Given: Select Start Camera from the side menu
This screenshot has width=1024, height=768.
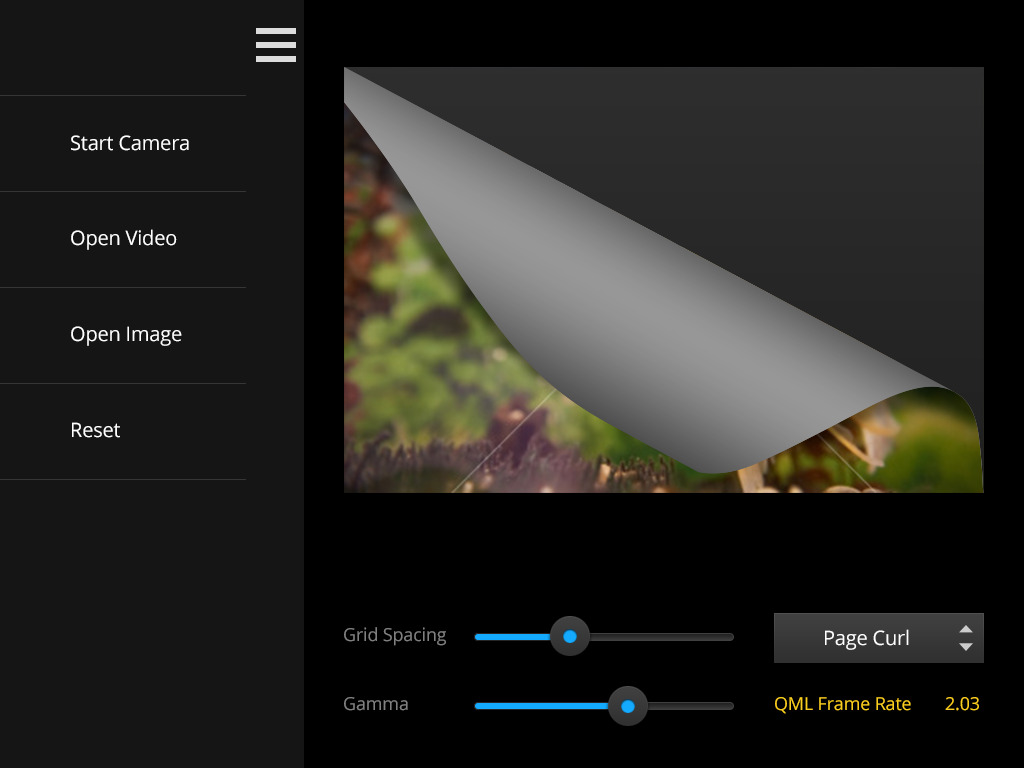Looking at the screenshot, I should pos(129,143).
